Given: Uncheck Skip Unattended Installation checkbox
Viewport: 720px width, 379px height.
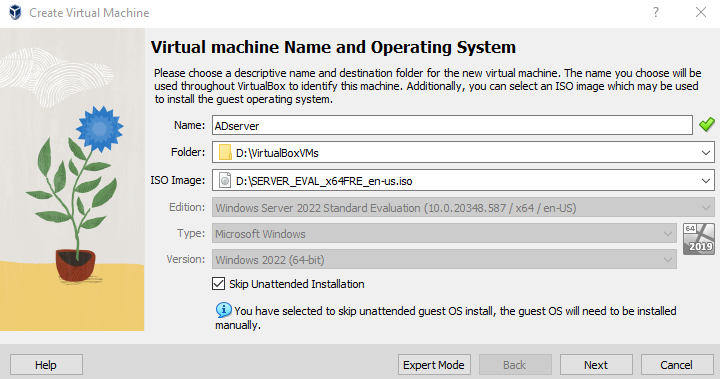Looking at the screenshot, I should (x=219, y=284).
